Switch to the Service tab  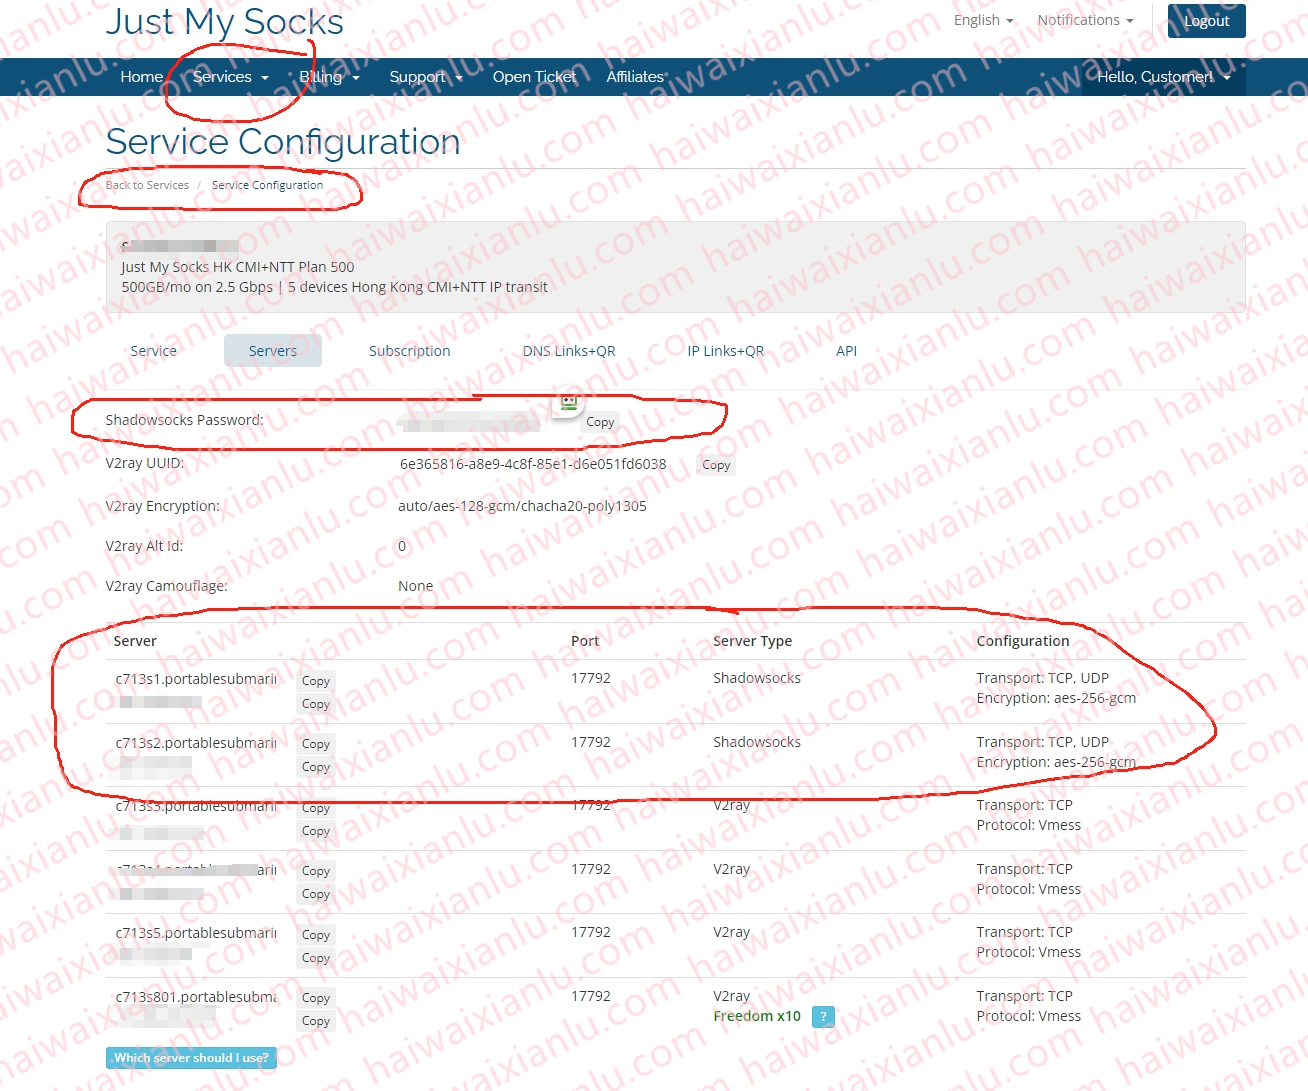(x=153, y=351)
